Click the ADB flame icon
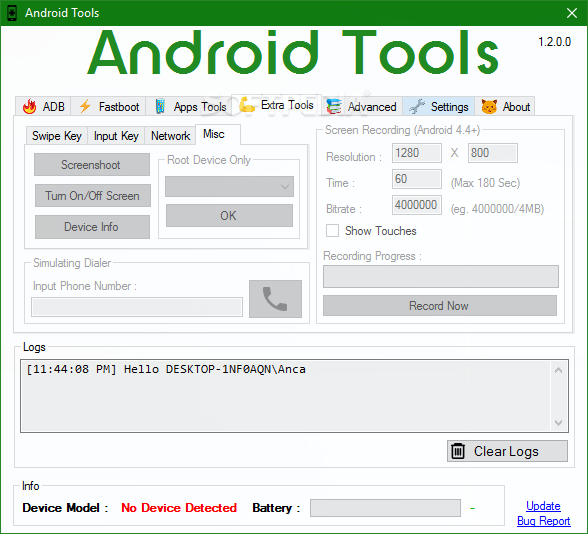Image resolution: width=588 pixels, height=534 pixels. [x=29, y=106]
